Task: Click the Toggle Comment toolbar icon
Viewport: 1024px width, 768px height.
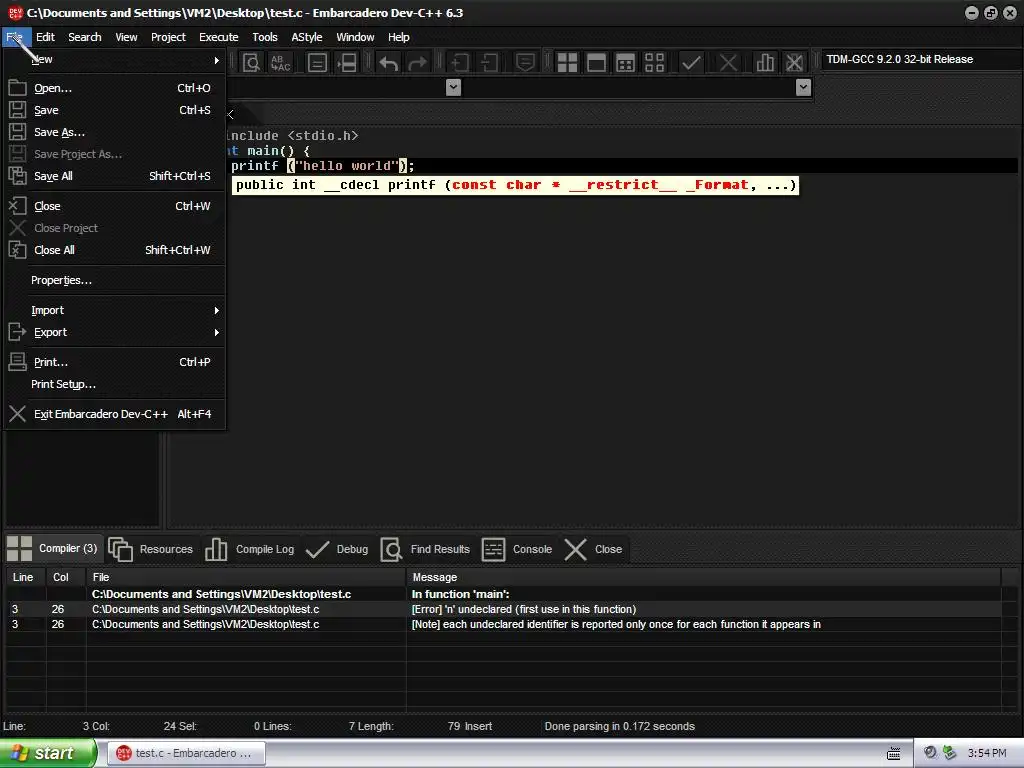Action: click(525, 63)
